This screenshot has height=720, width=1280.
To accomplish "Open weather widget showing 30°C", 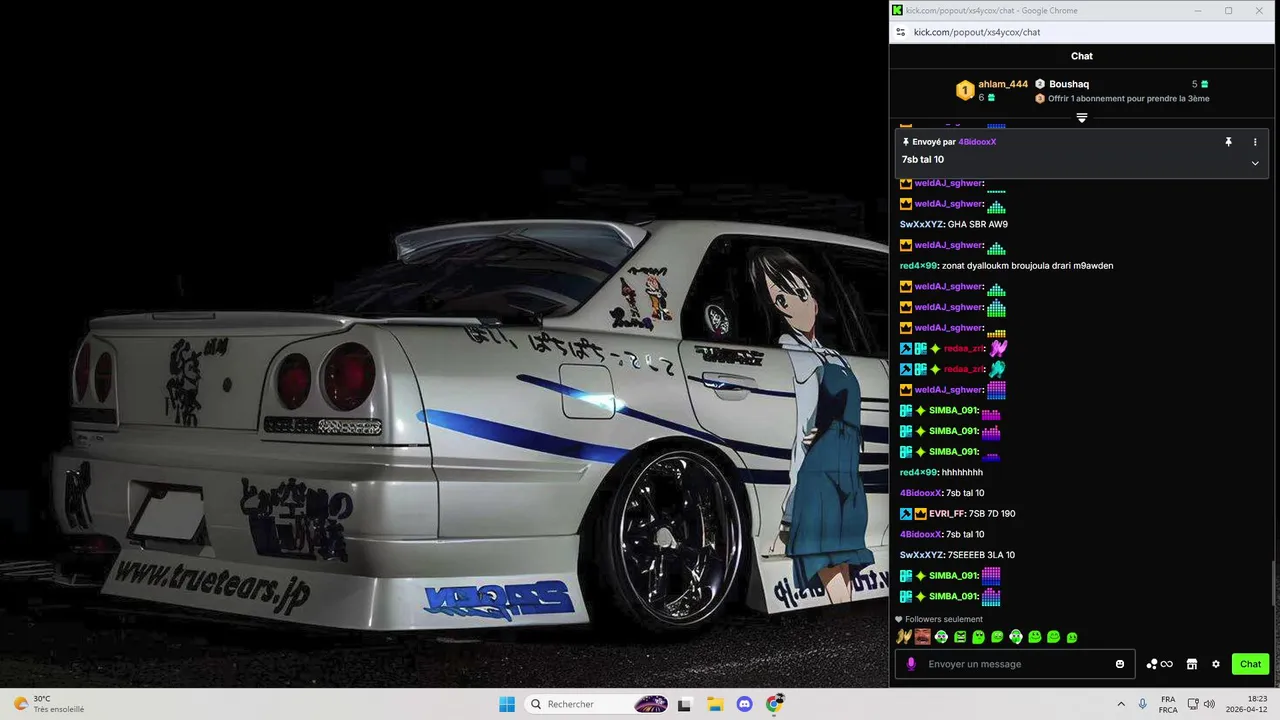I will pos(48,704).
